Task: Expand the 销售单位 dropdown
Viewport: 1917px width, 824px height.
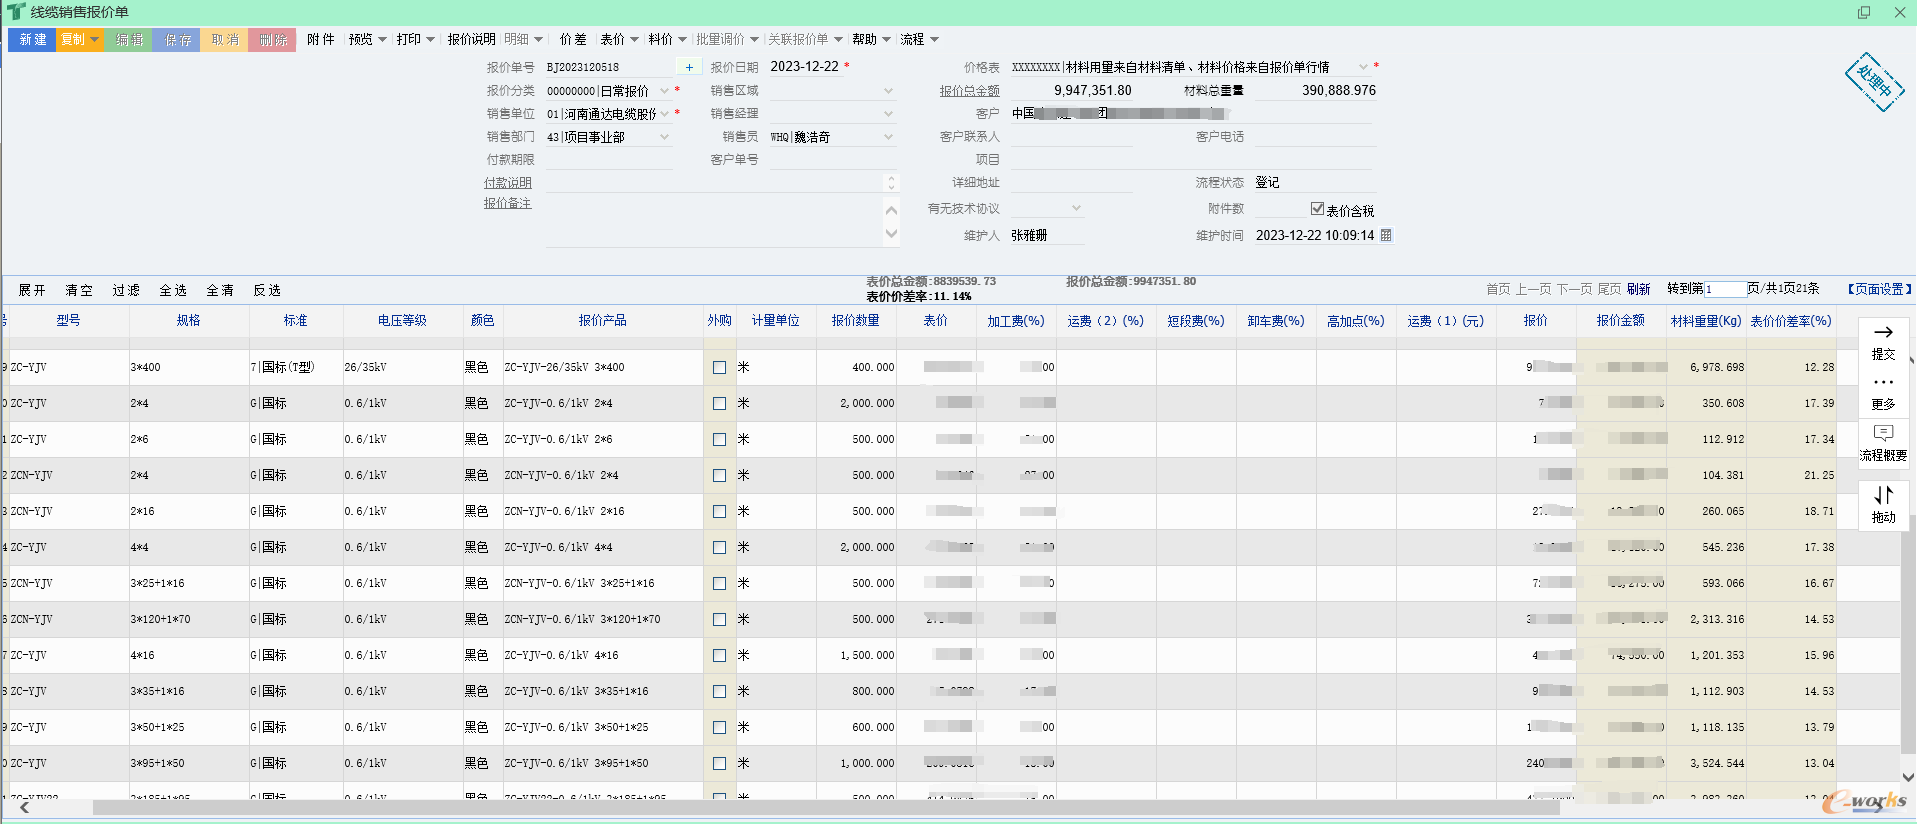Action: (664, 114)
